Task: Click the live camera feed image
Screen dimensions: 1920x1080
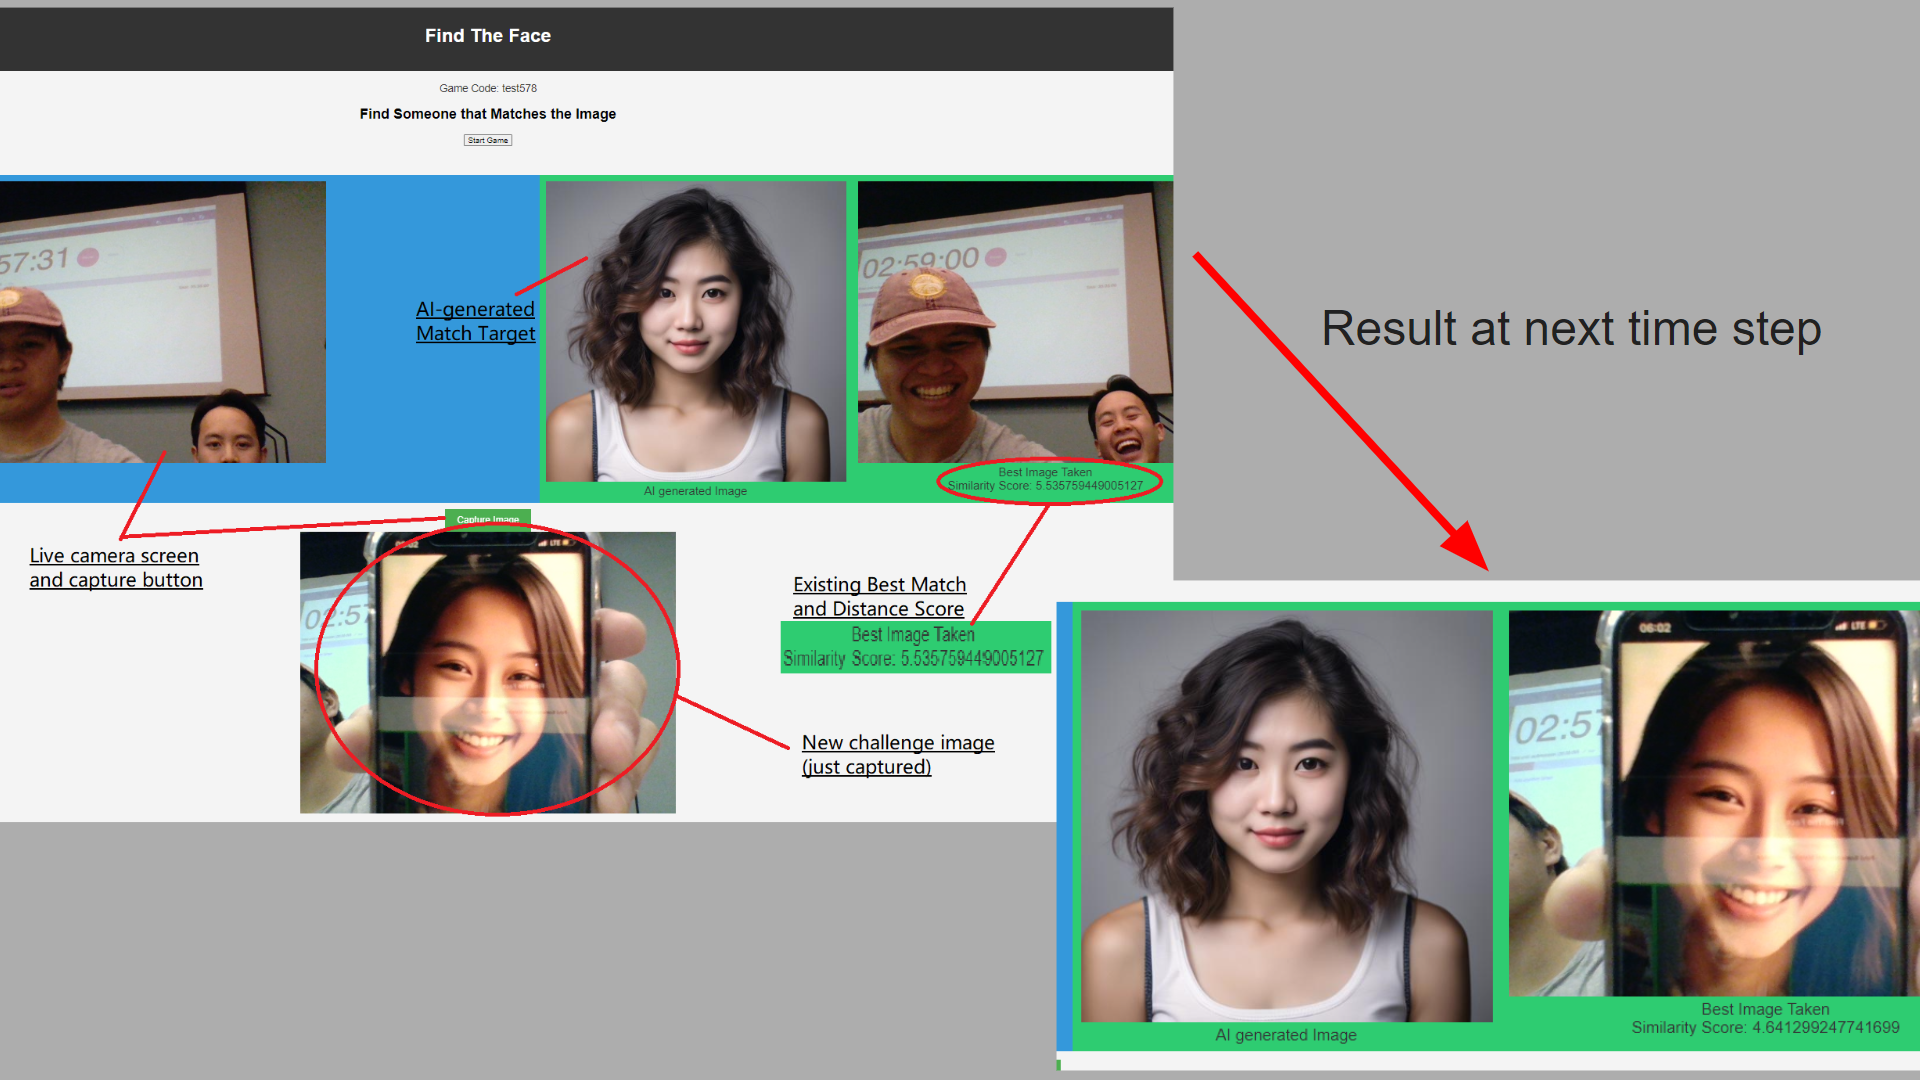Action: [162, 322]
